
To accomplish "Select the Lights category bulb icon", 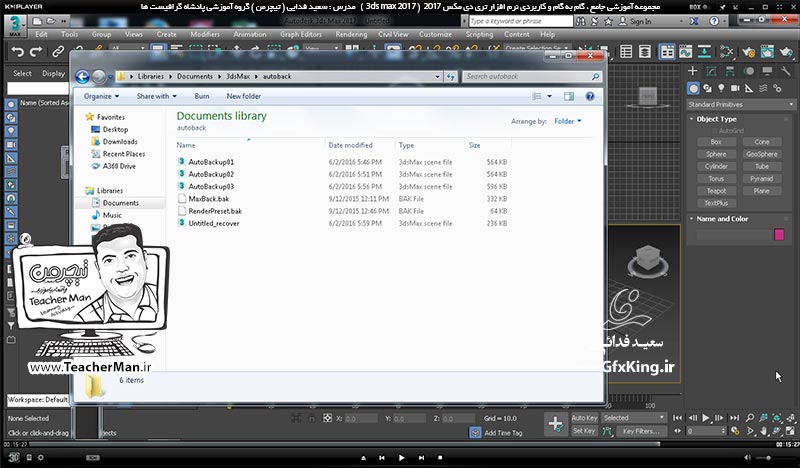I will tap(721, 88).
